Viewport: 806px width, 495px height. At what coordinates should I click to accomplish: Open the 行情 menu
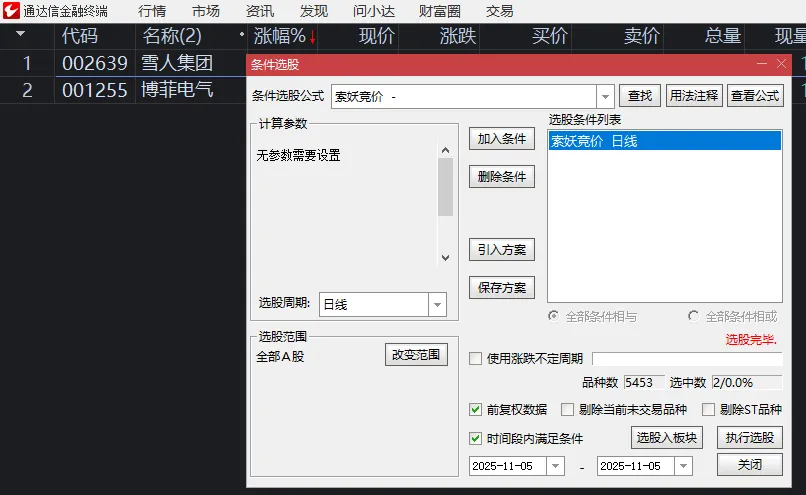pos(152,11)
